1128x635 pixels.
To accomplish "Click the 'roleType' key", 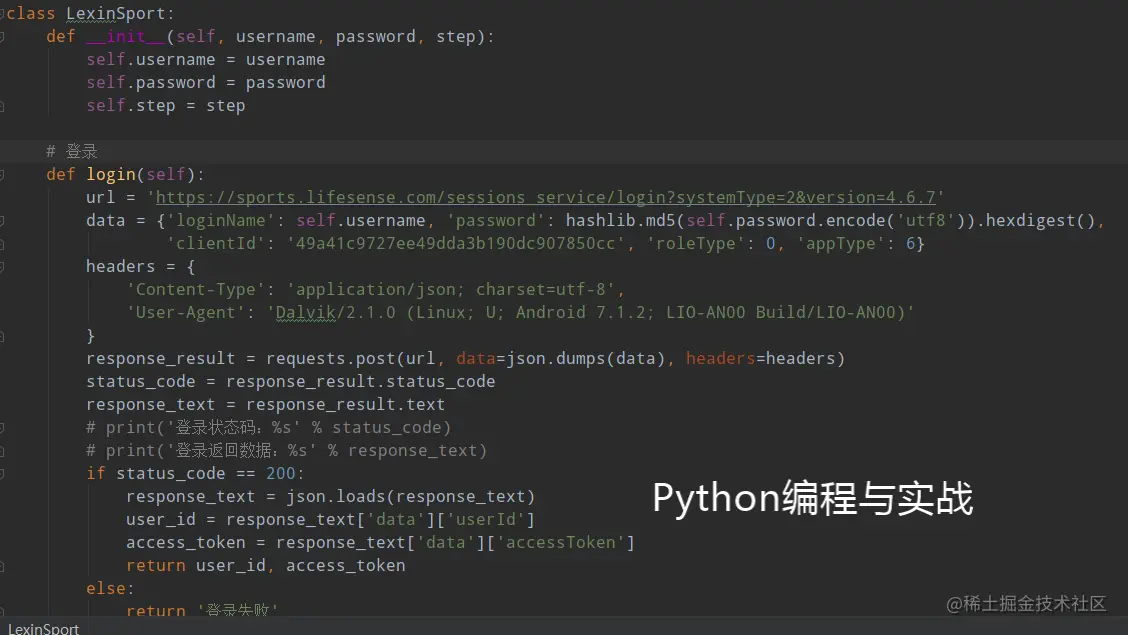I will coord(696,244).
